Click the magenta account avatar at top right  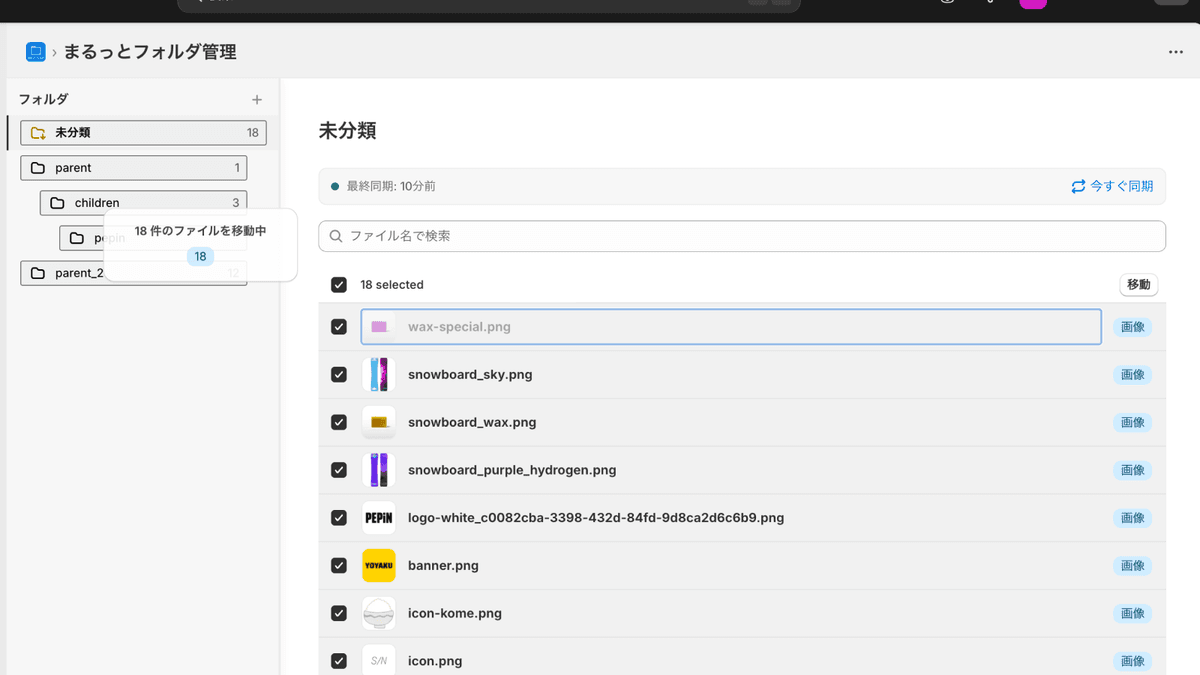point(1033,4)
